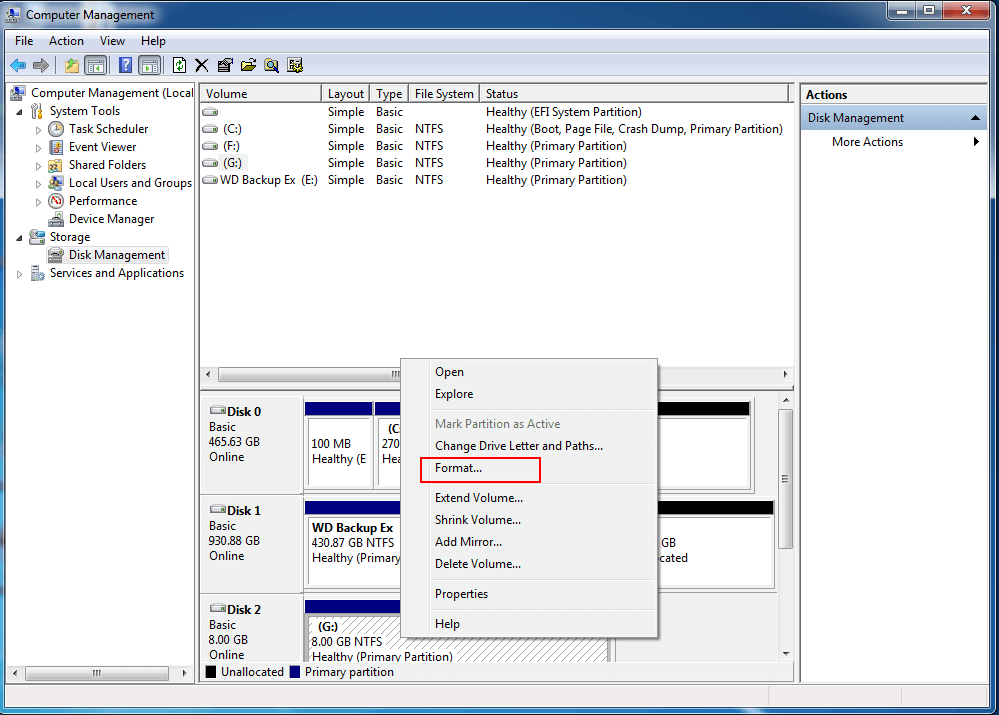Expand the Event Viewer node
The image size is (999, 715).
(38, 148)
